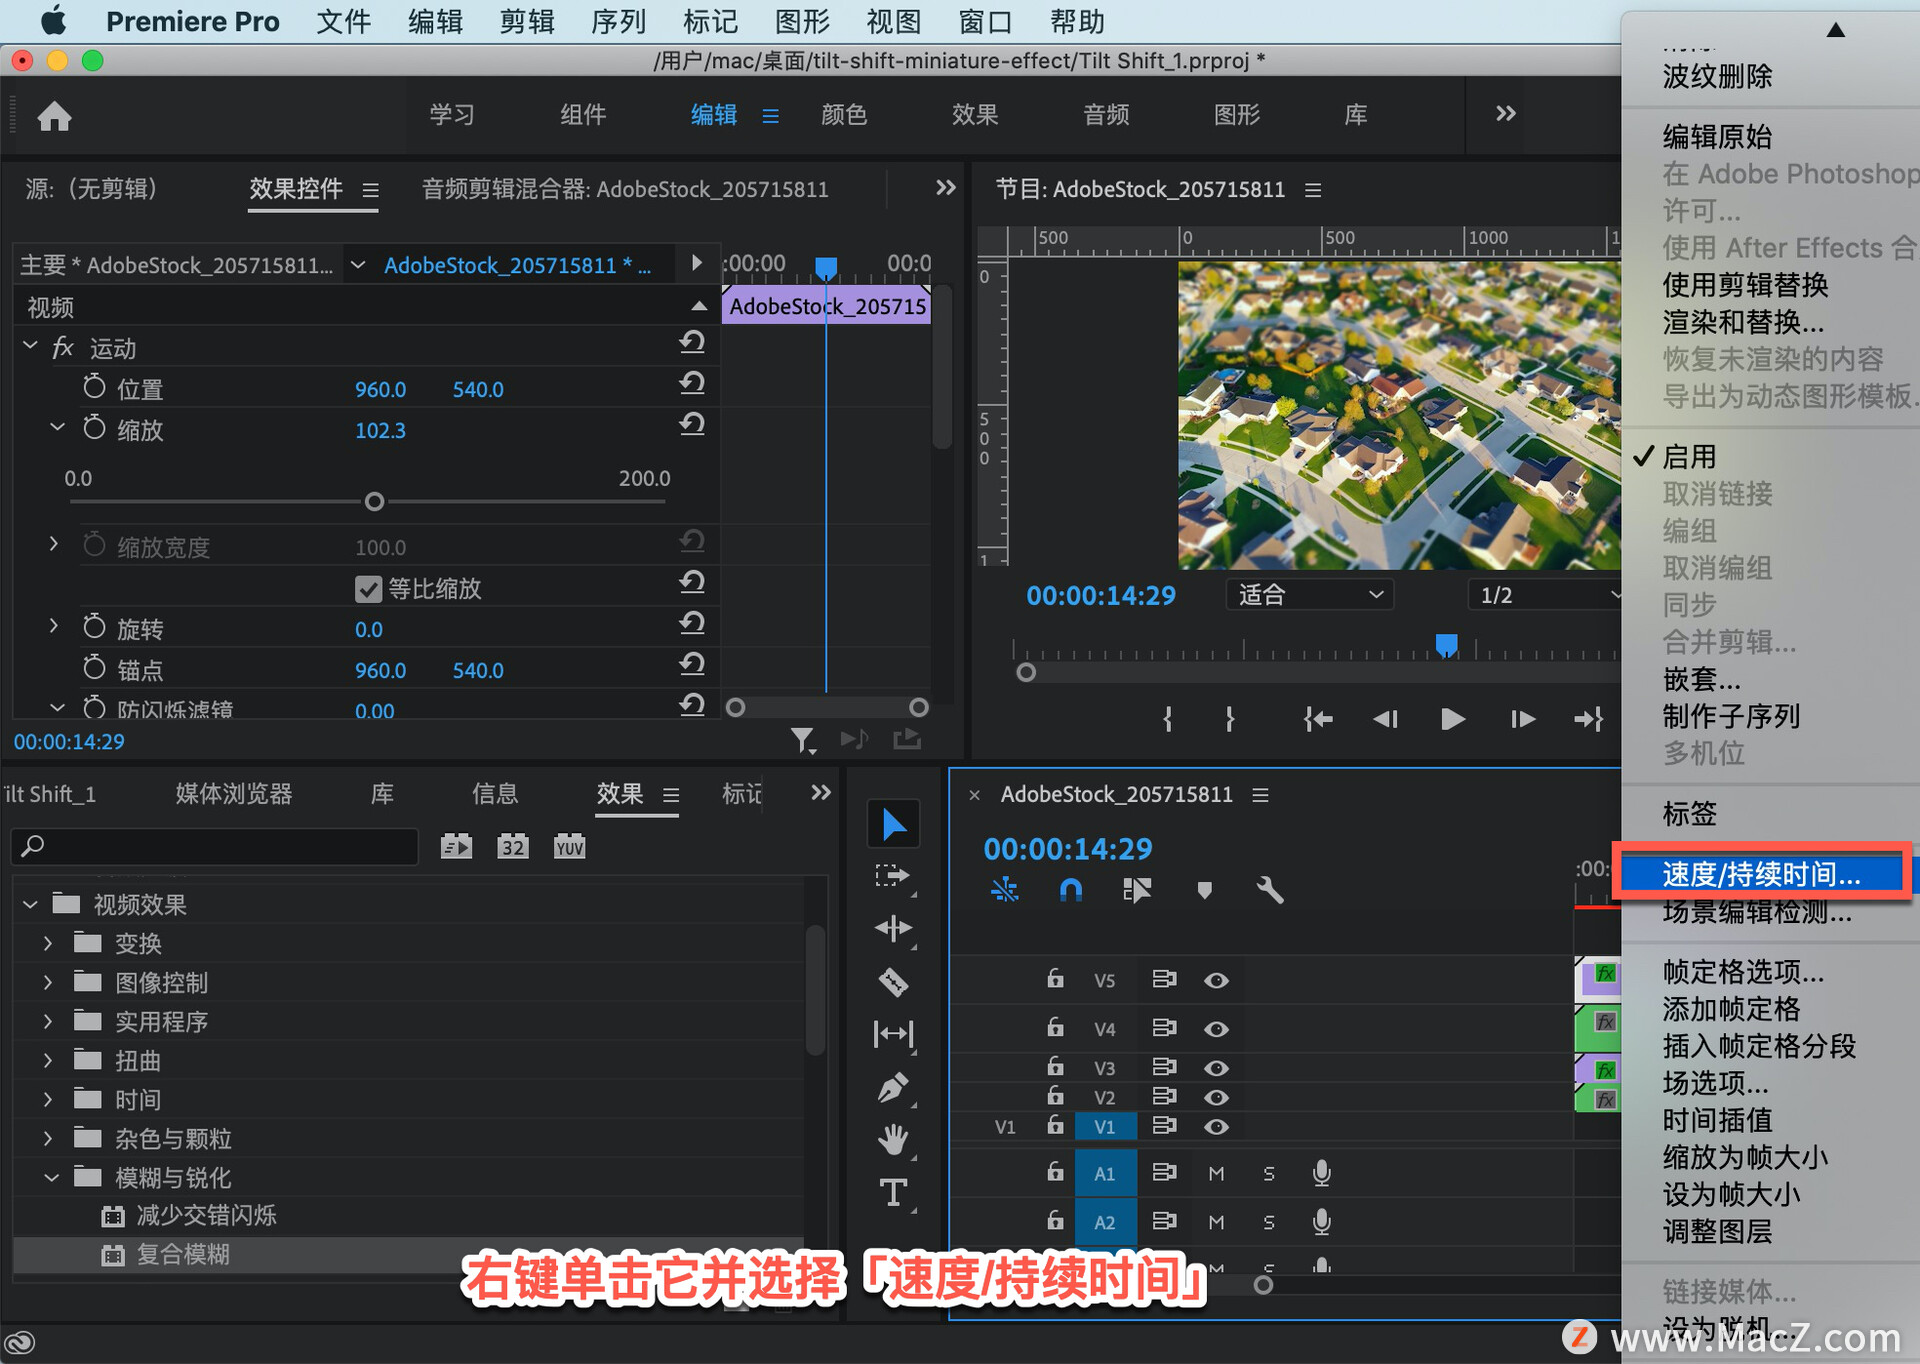The width and height of the screenshot is (1920, 1364).
Task: Toggle lock on V5 track
Action: [x=1055, y=978]
